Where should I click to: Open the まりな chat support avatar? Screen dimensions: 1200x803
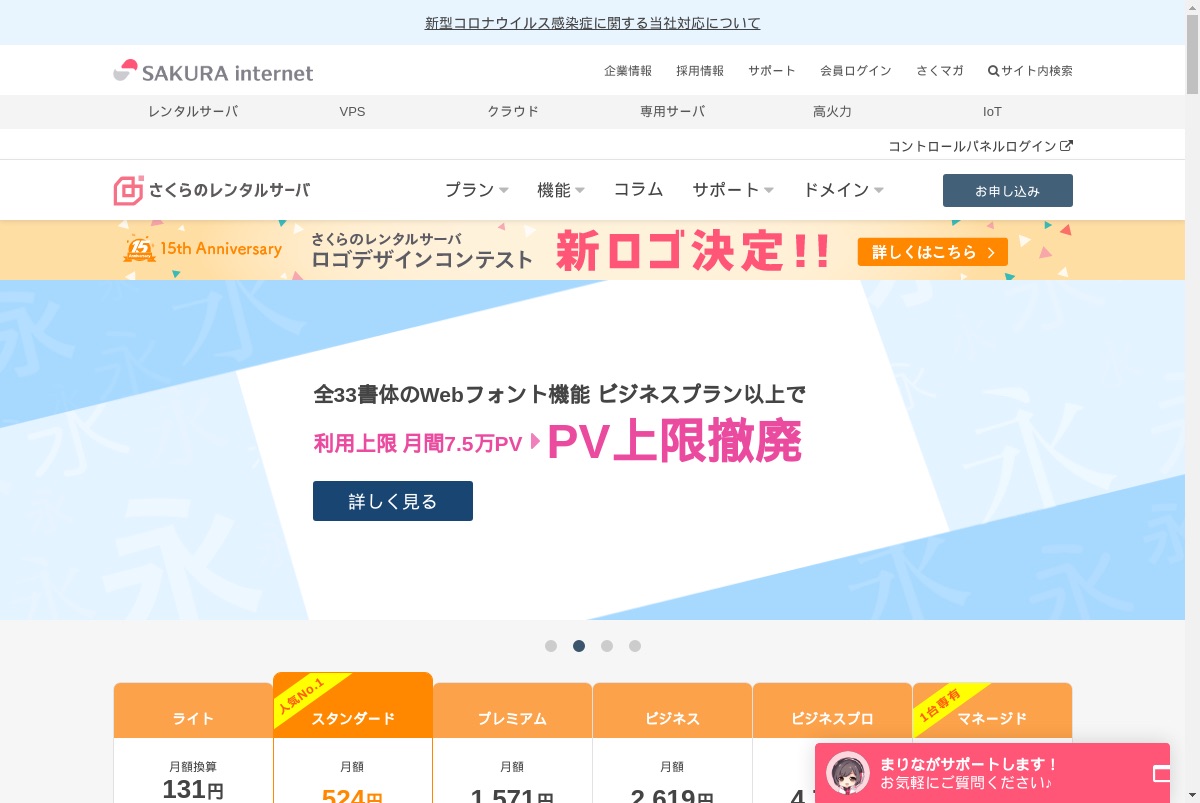[847, 773]
